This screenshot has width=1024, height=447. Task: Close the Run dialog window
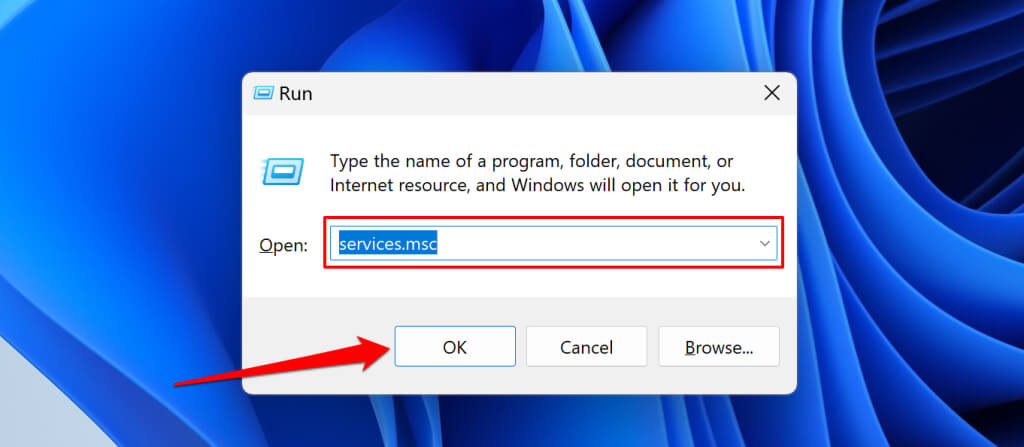(771, 93)
